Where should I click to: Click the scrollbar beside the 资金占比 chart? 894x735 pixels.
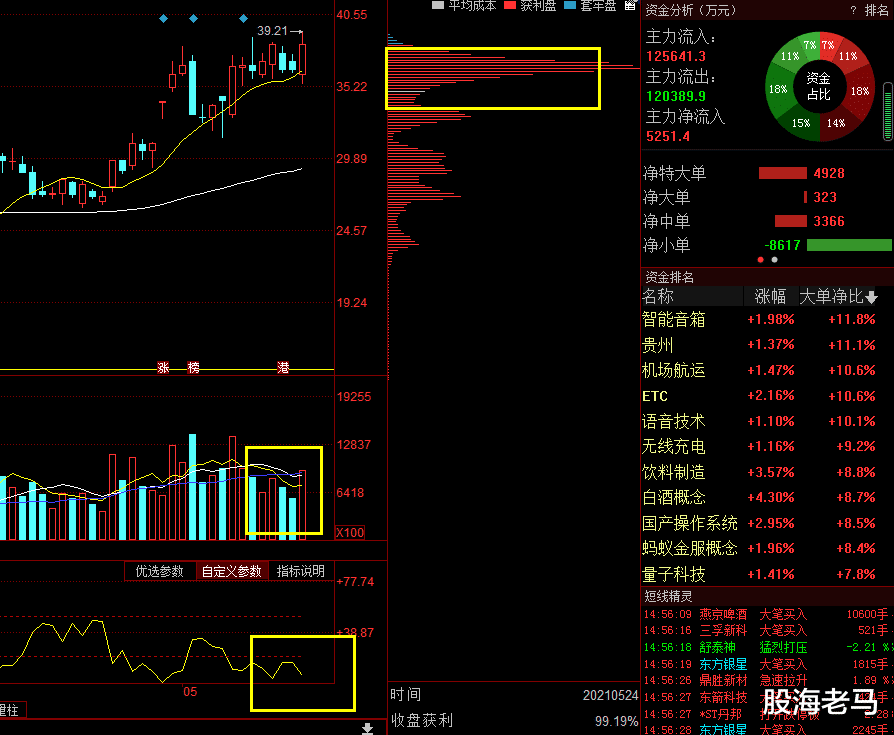pyautogui.click(x=888, y=111)
